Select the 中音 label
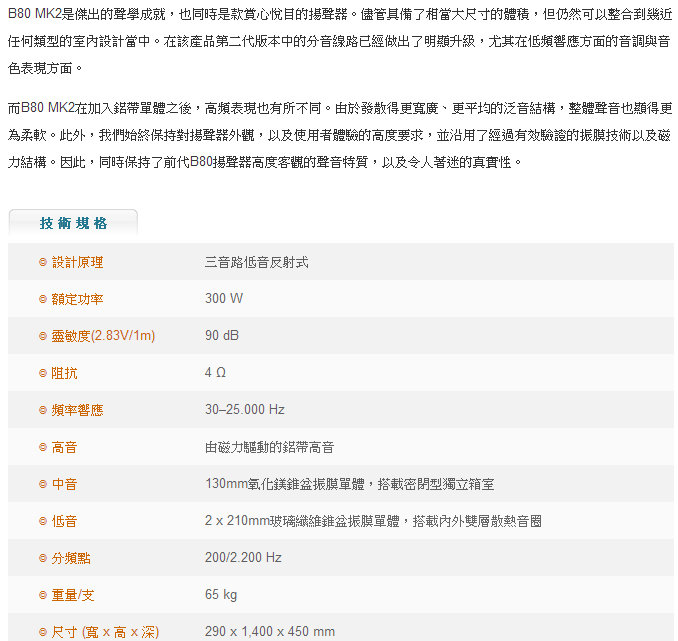The width and height of the screenshot is (678, 641). 64,484
